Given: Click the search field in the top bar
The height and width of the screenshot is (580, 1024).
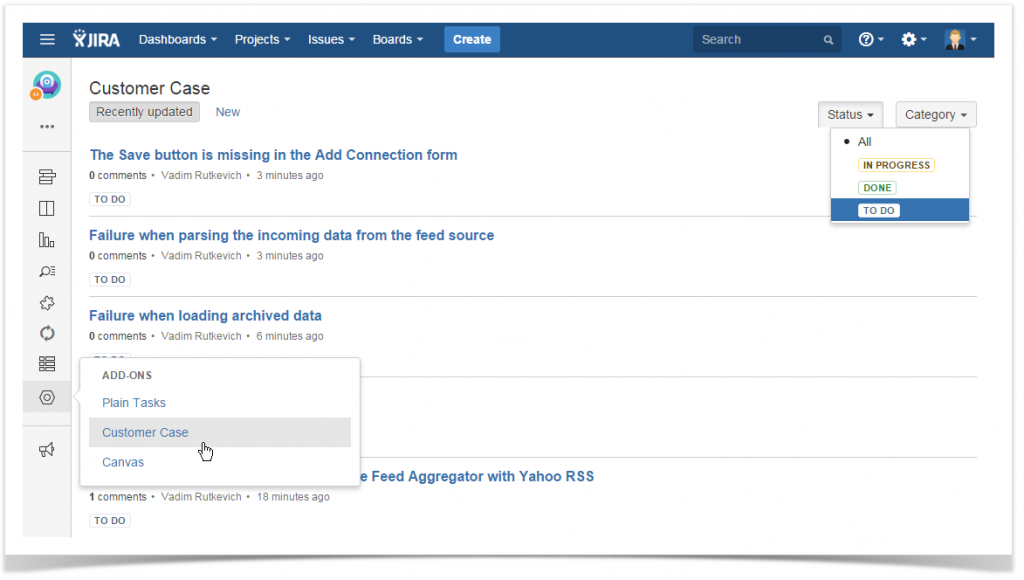Looking at the screenshot, I should [x=765, y=39].
